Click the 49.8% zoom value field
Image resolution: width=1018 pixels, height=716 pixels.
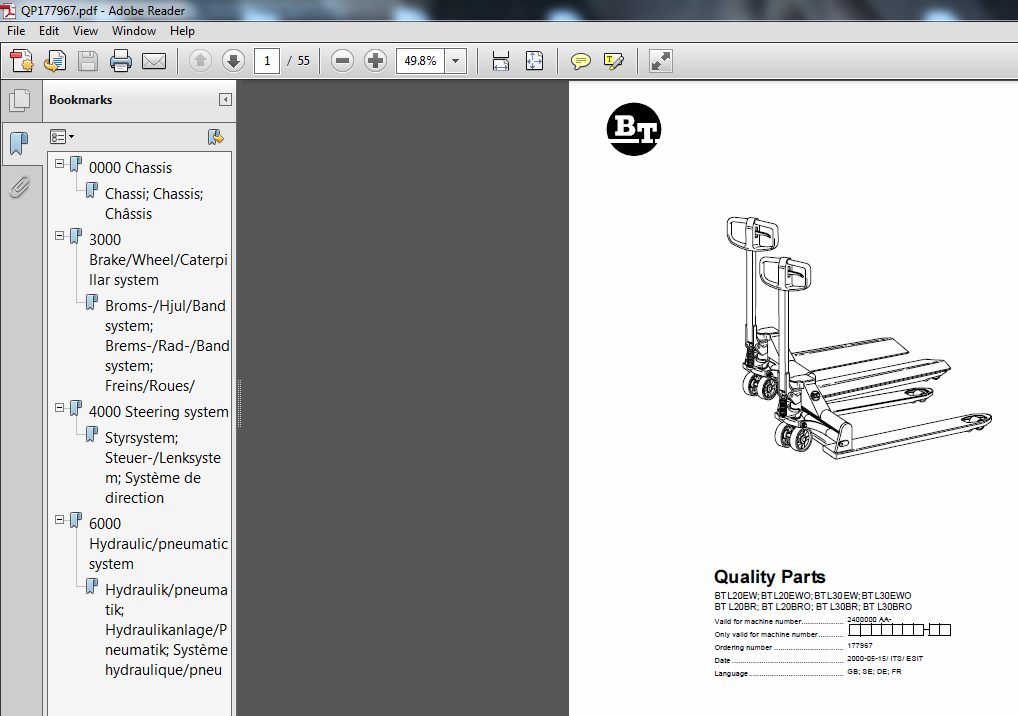421,61
